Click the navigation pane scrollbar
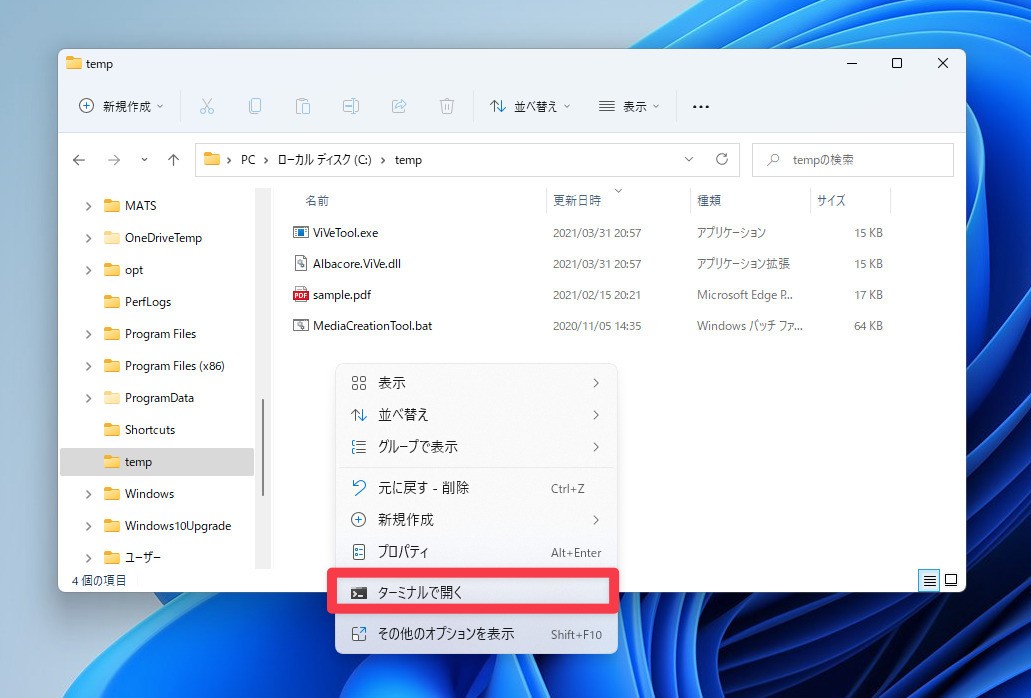This screenshot has height=698, width=1031. pyautogui.click(x=263, y=447)
